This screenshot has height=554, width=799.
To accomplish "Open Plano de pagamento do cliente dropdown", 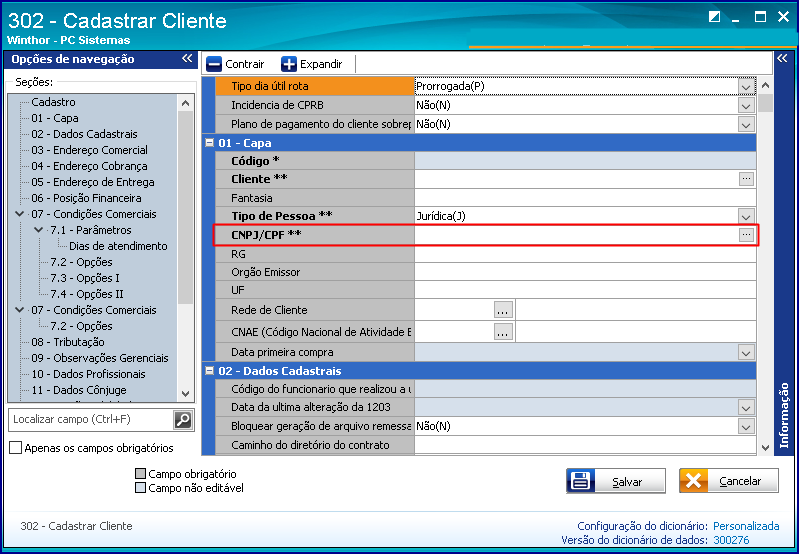I will (x=746, y=124).
